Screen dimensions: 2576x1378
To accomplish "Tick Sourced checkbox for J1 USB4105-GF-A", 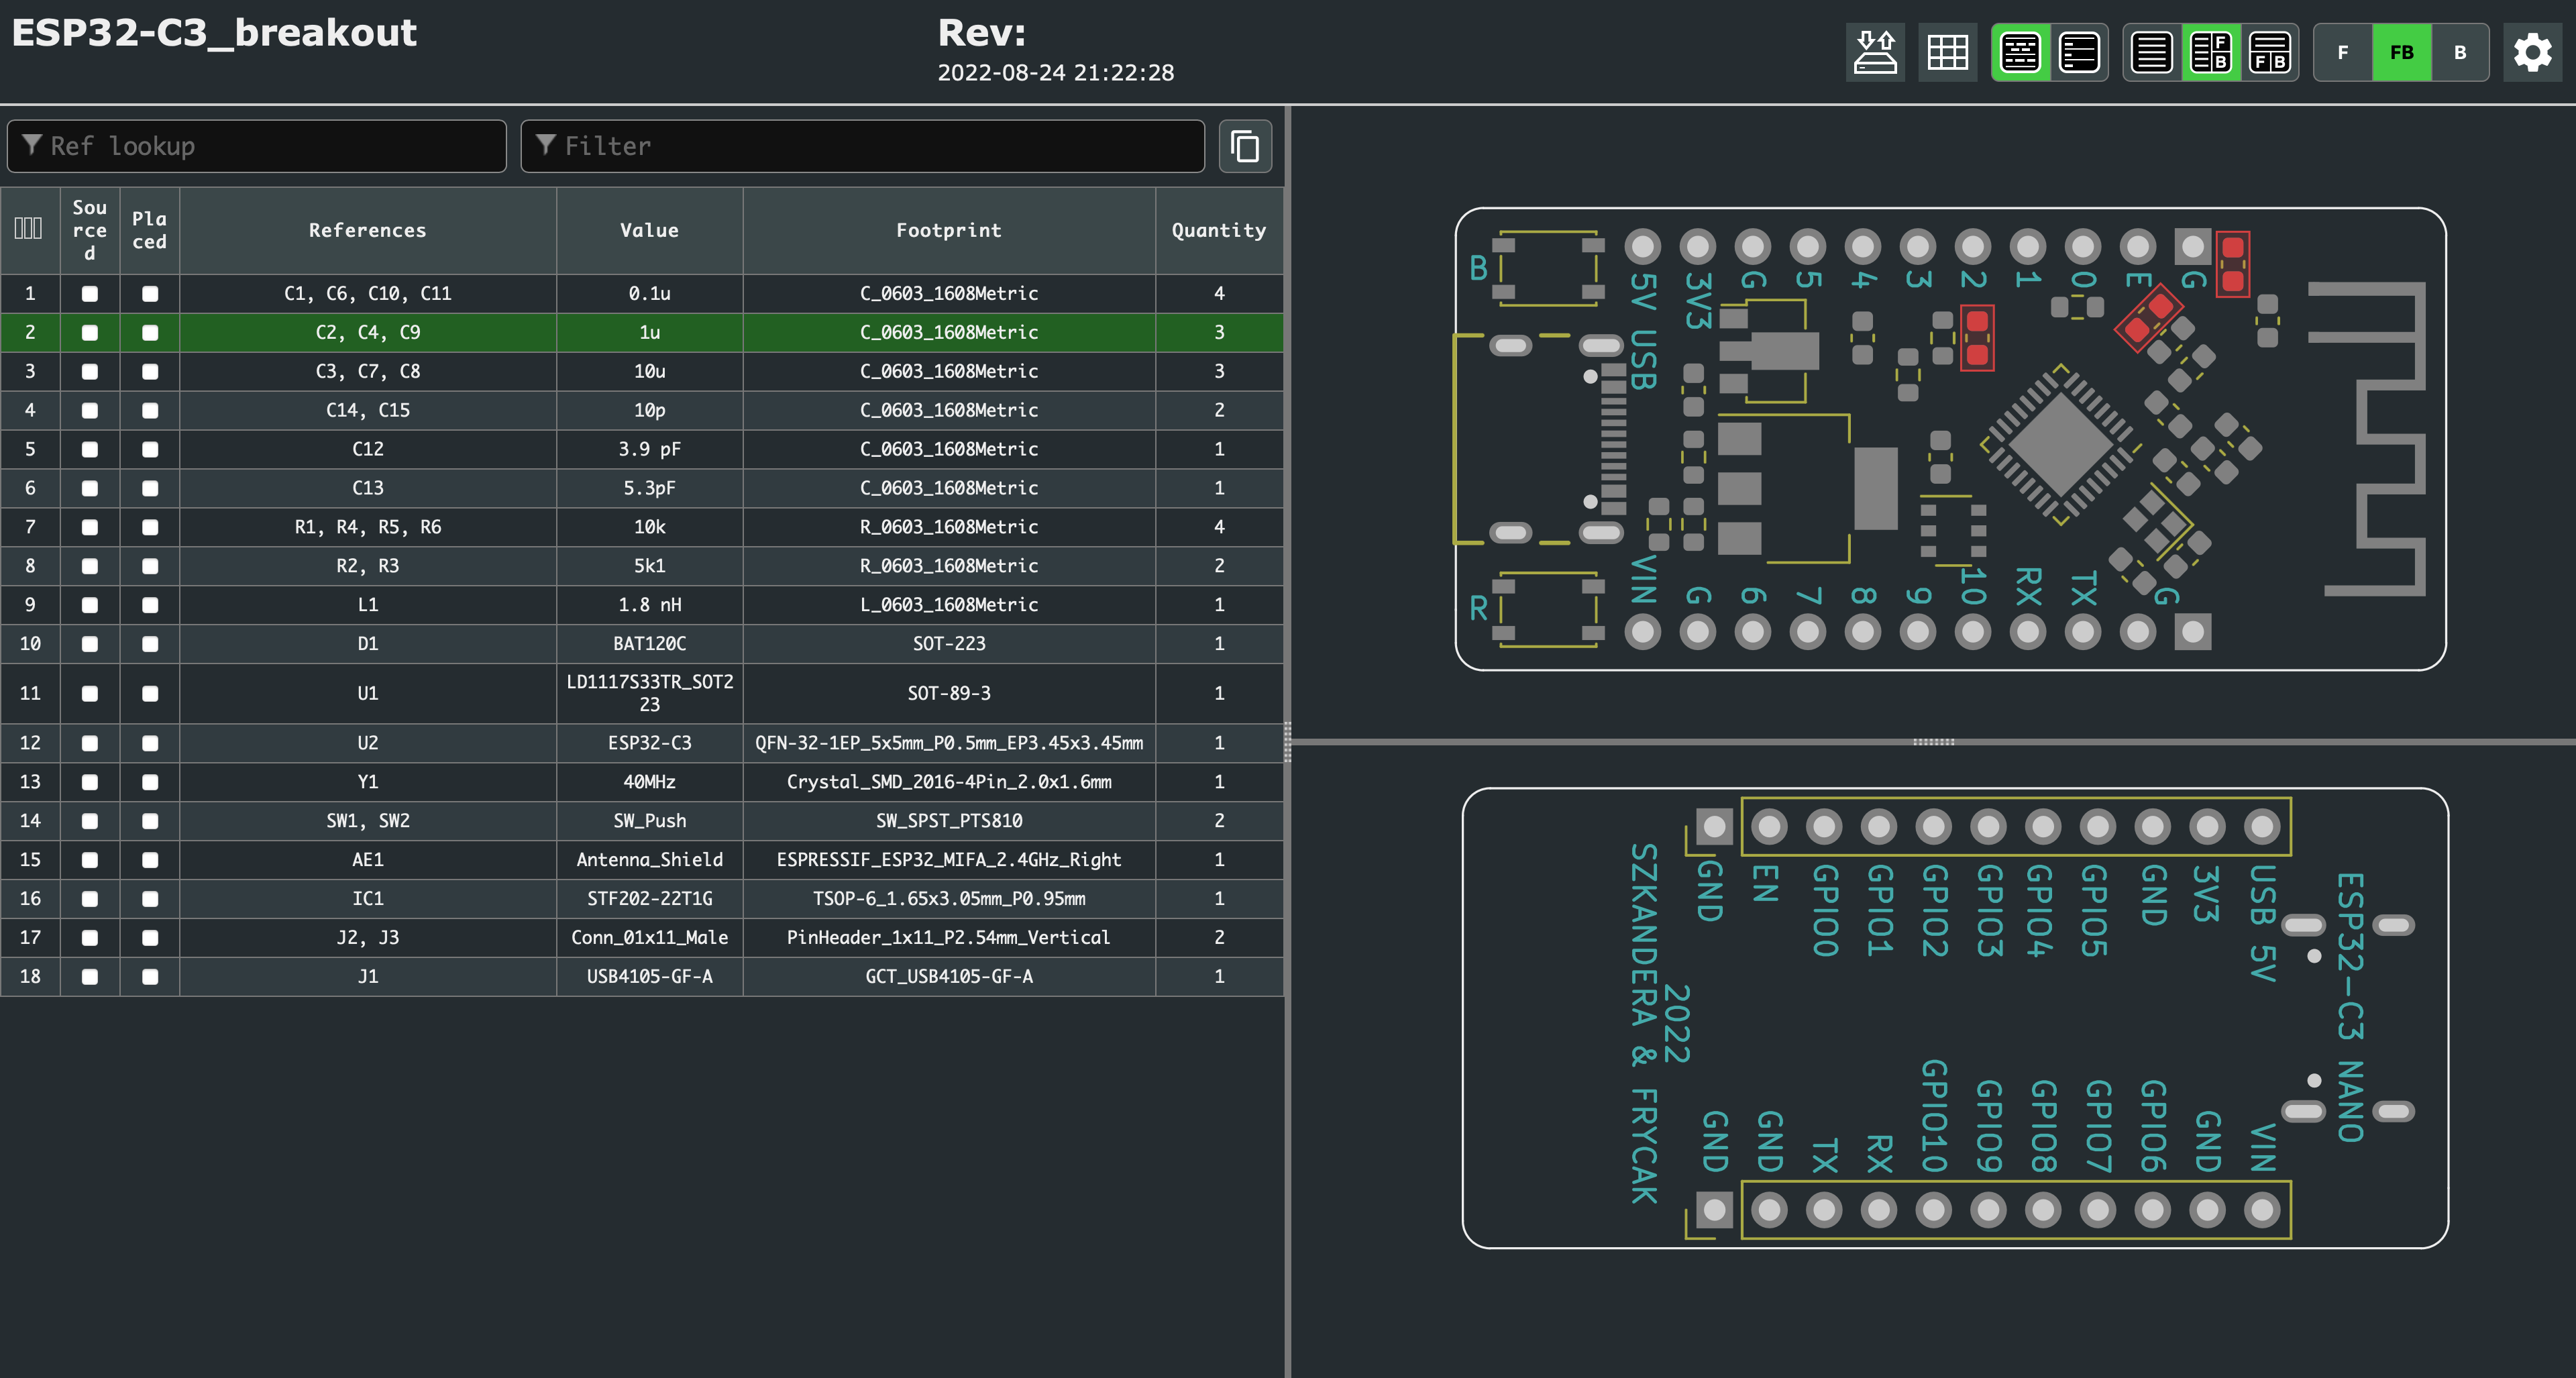I will tap(90, 976).
